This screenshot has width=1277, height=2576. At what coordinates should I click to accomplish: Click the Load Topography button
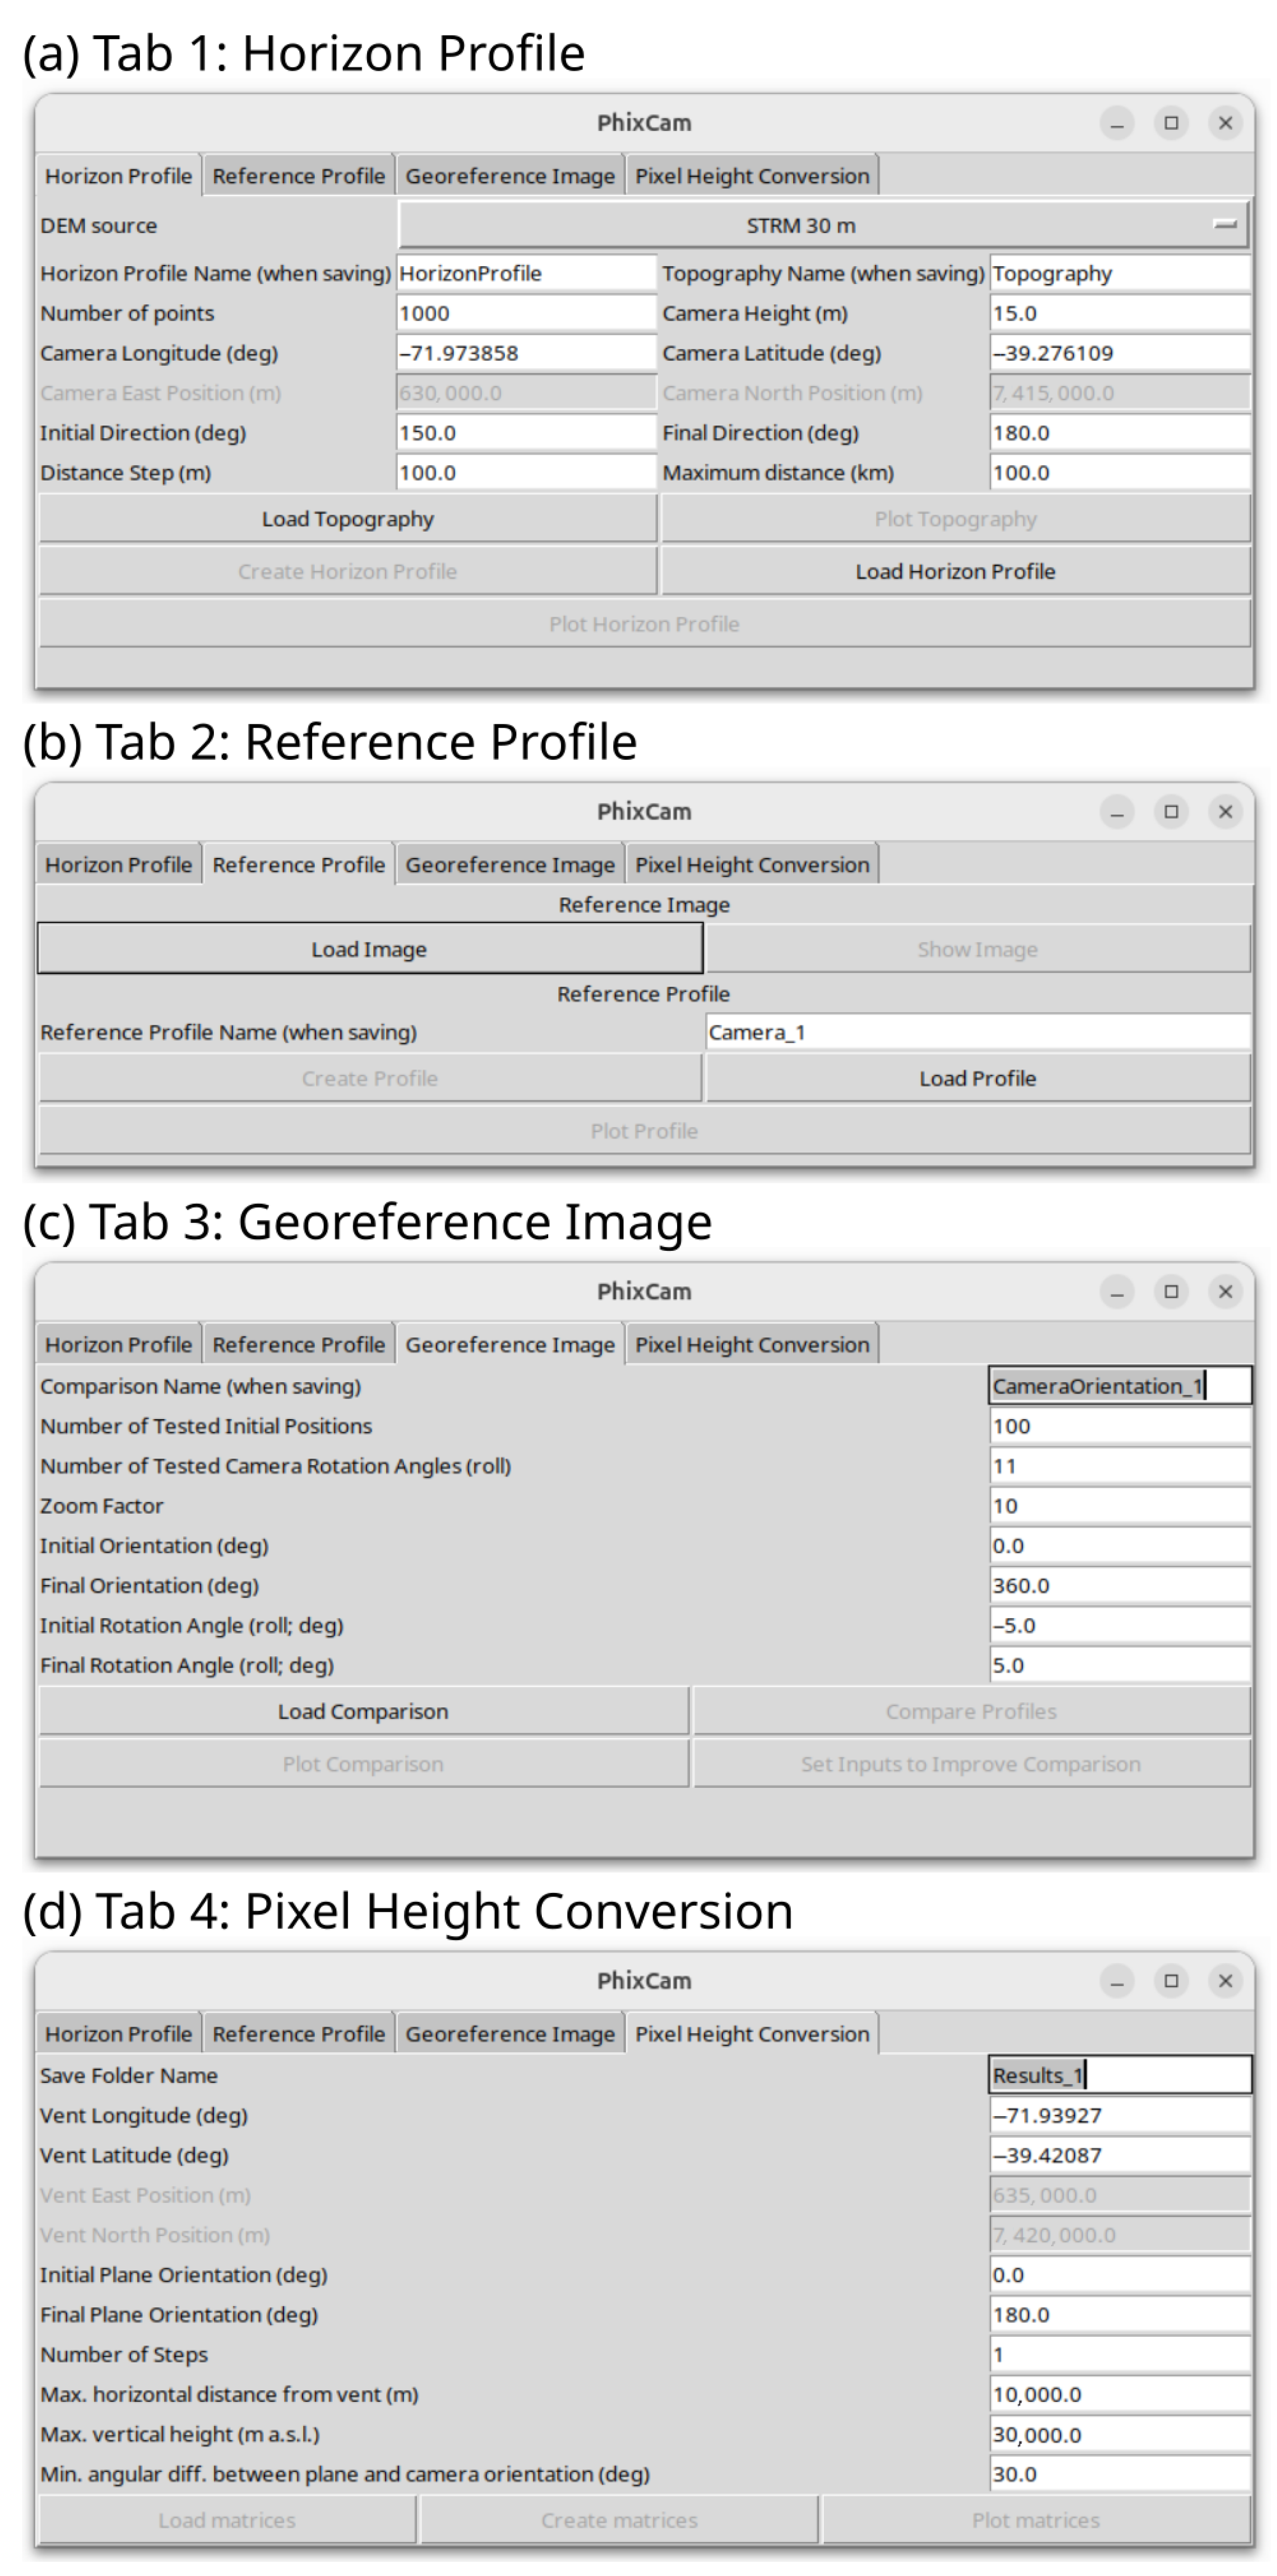click(347, 519)
